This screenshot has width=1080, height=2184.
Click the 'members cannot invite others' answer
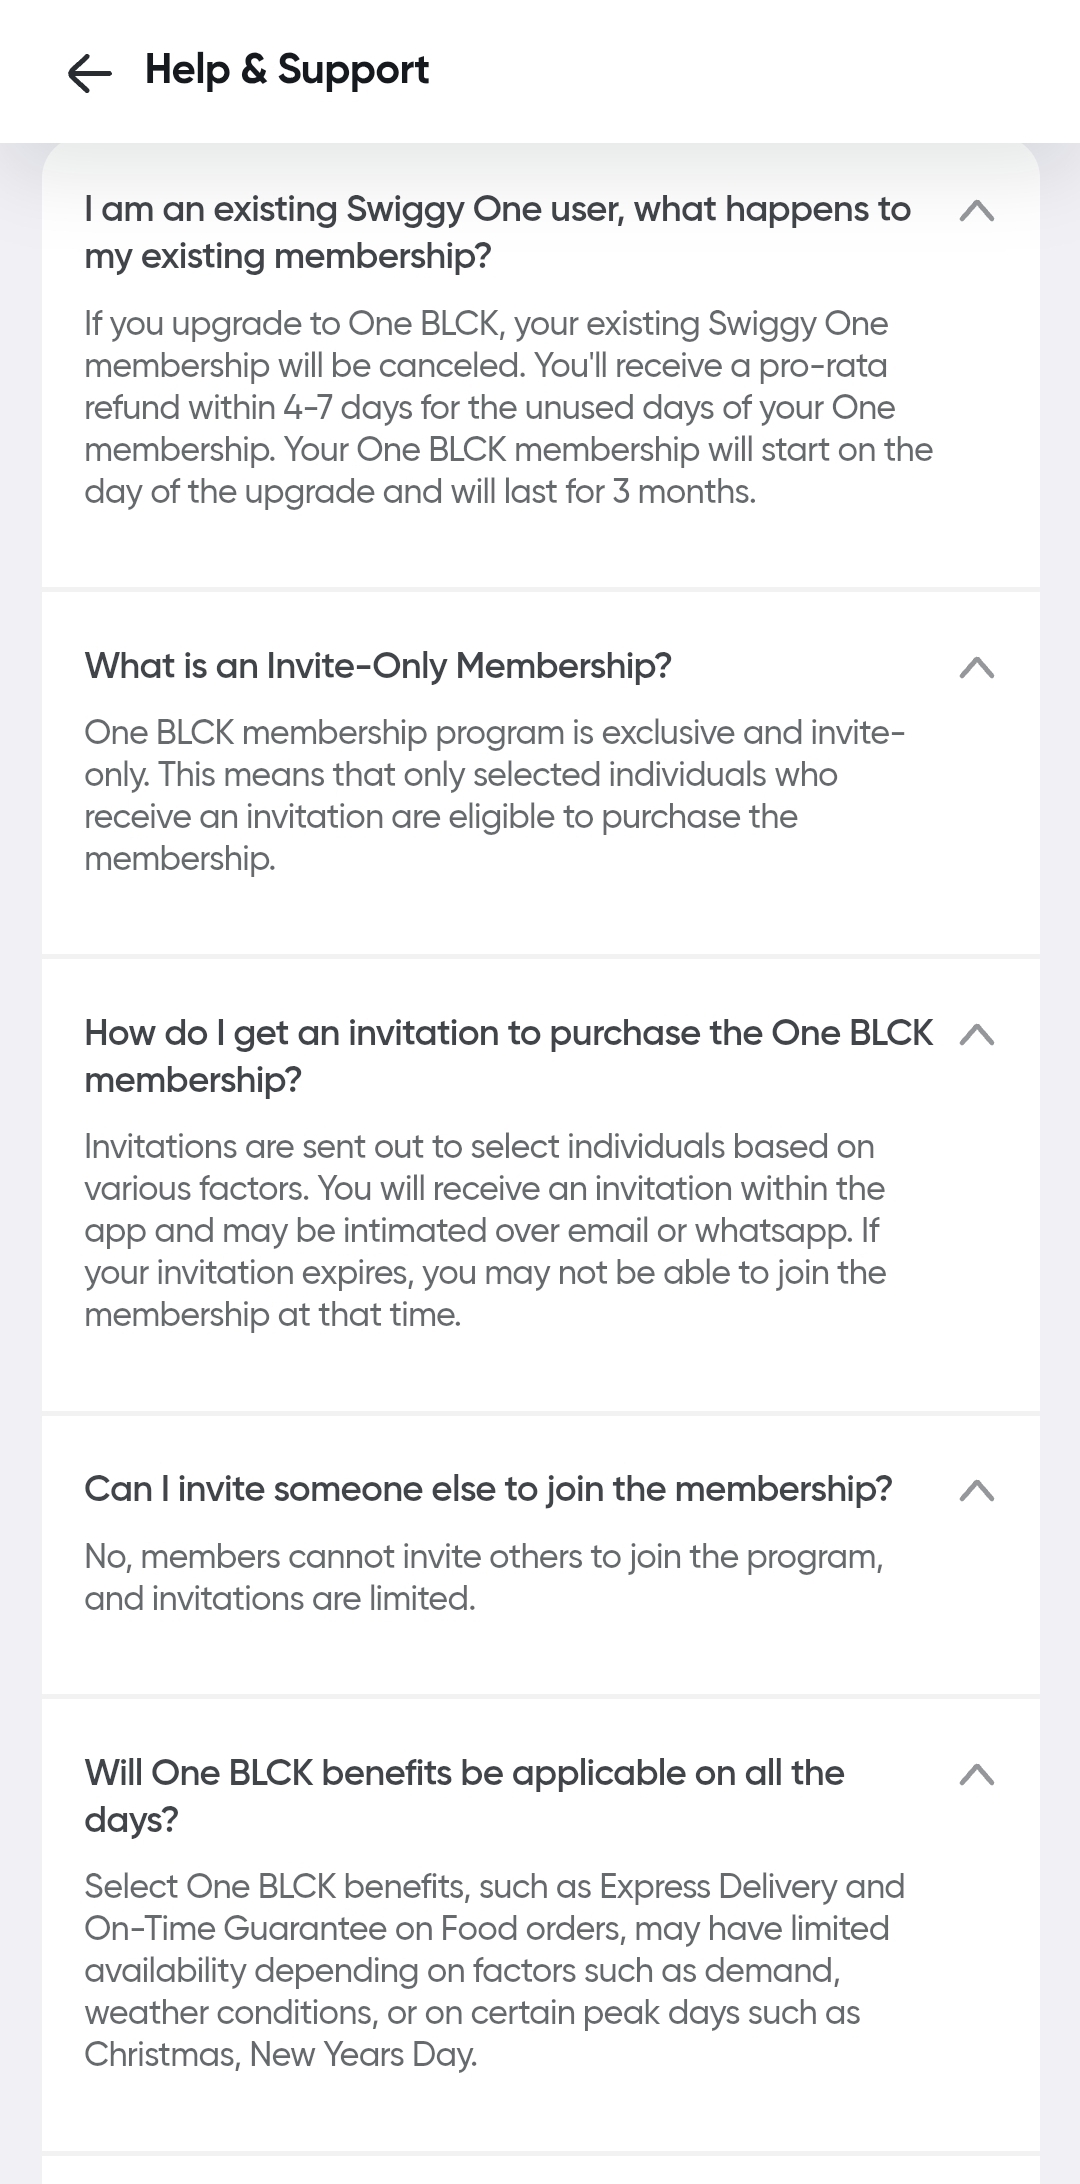pyautogui.click(x=483, y=1577)
